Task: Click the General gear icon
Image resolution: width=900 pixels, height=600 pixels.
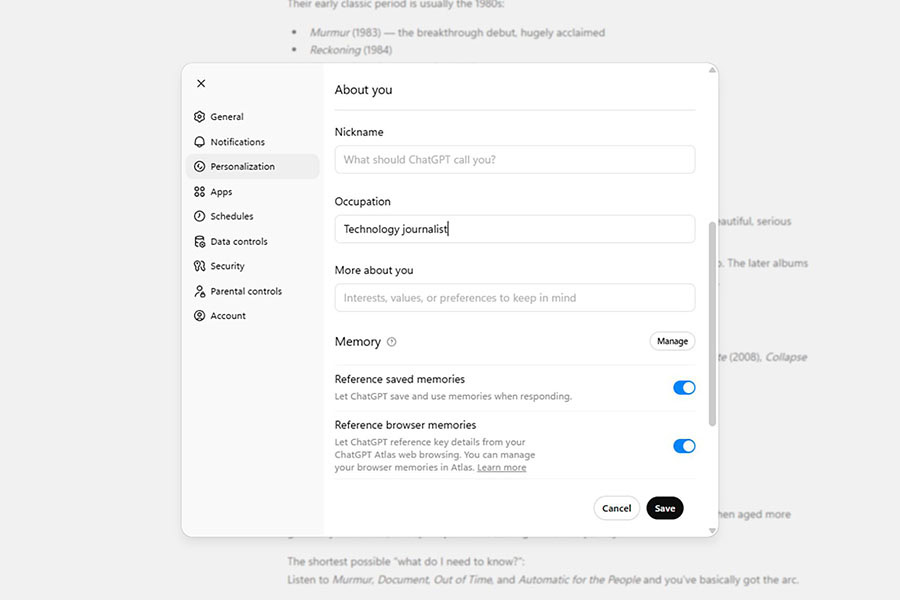Action: [x=199, y=117]
